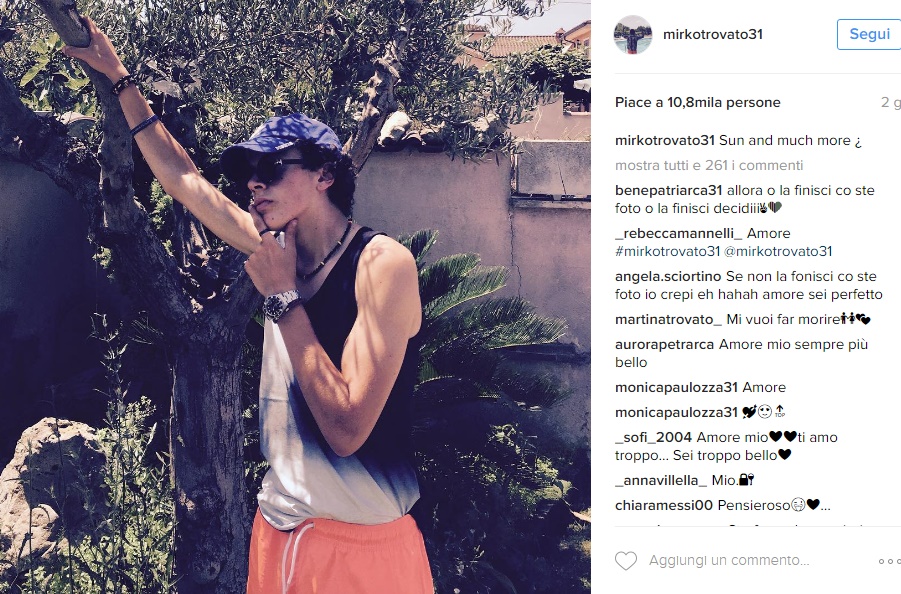This screenshot has height=594, width=901.
Task: Open martinatrovato_ profile link
Action: click(668, 320)
